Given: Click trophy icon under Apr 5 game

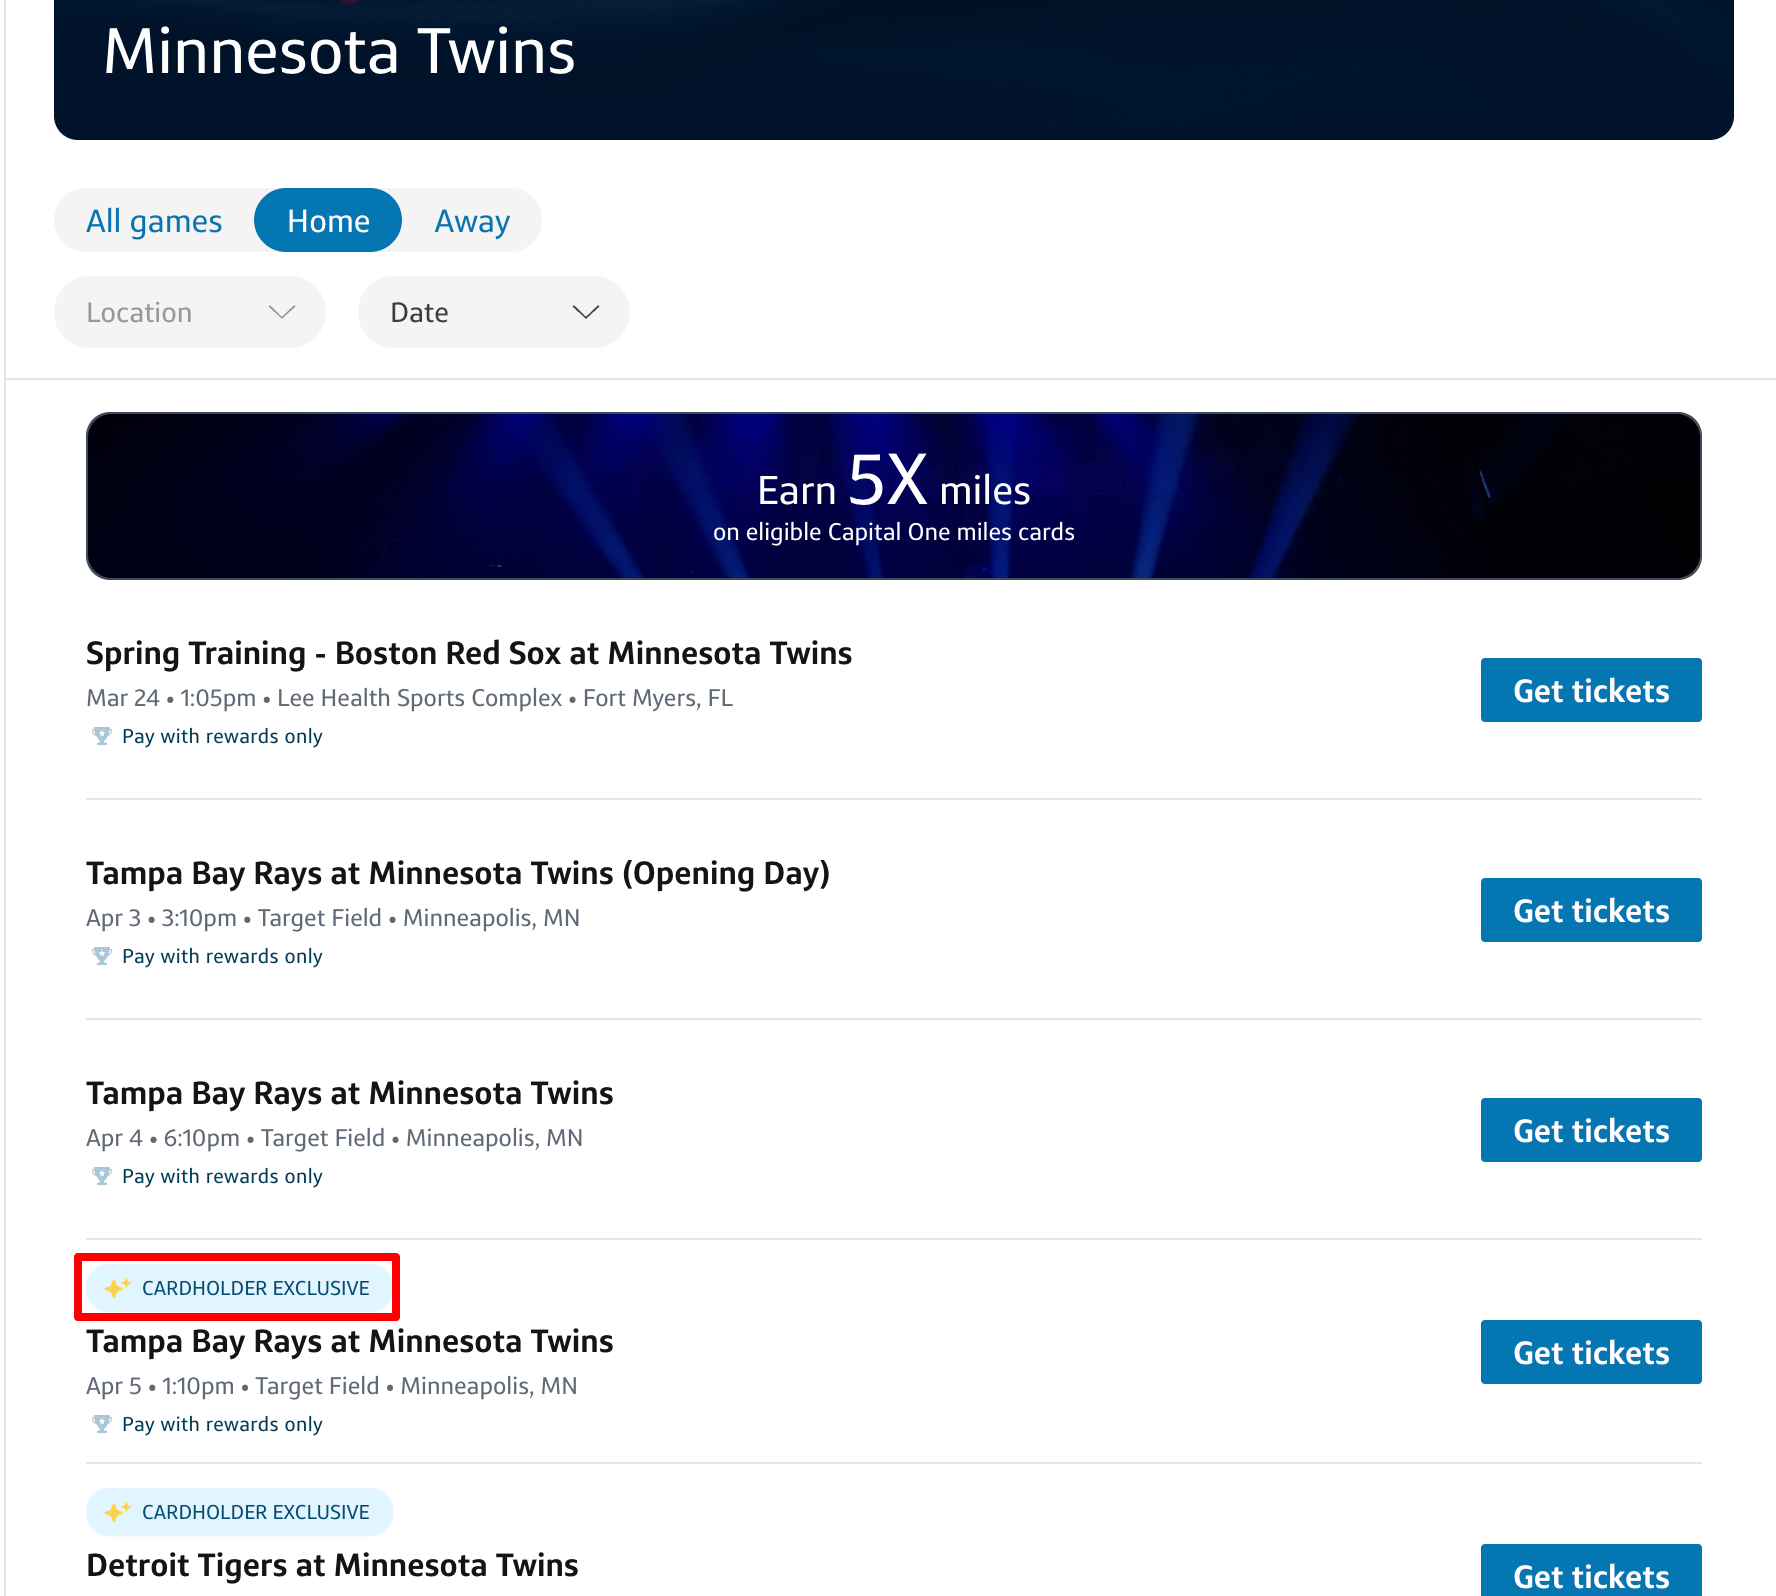Looking at the screenshot, I should pyautogui.click(x=101, y=1424).
